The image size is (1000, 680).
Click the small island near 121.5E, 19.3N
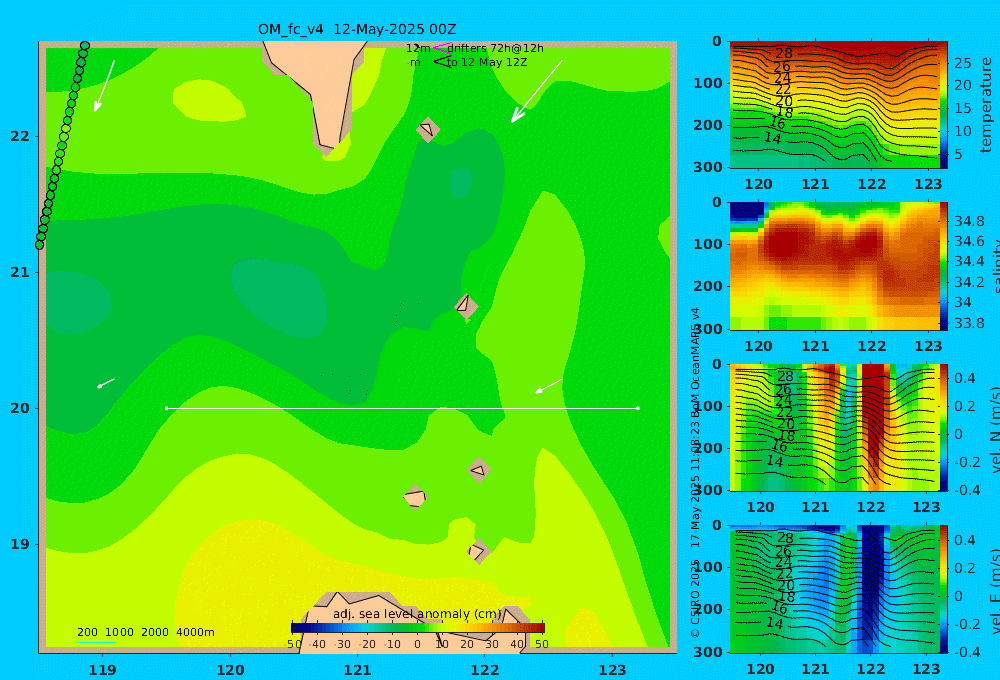click(415, 497)
